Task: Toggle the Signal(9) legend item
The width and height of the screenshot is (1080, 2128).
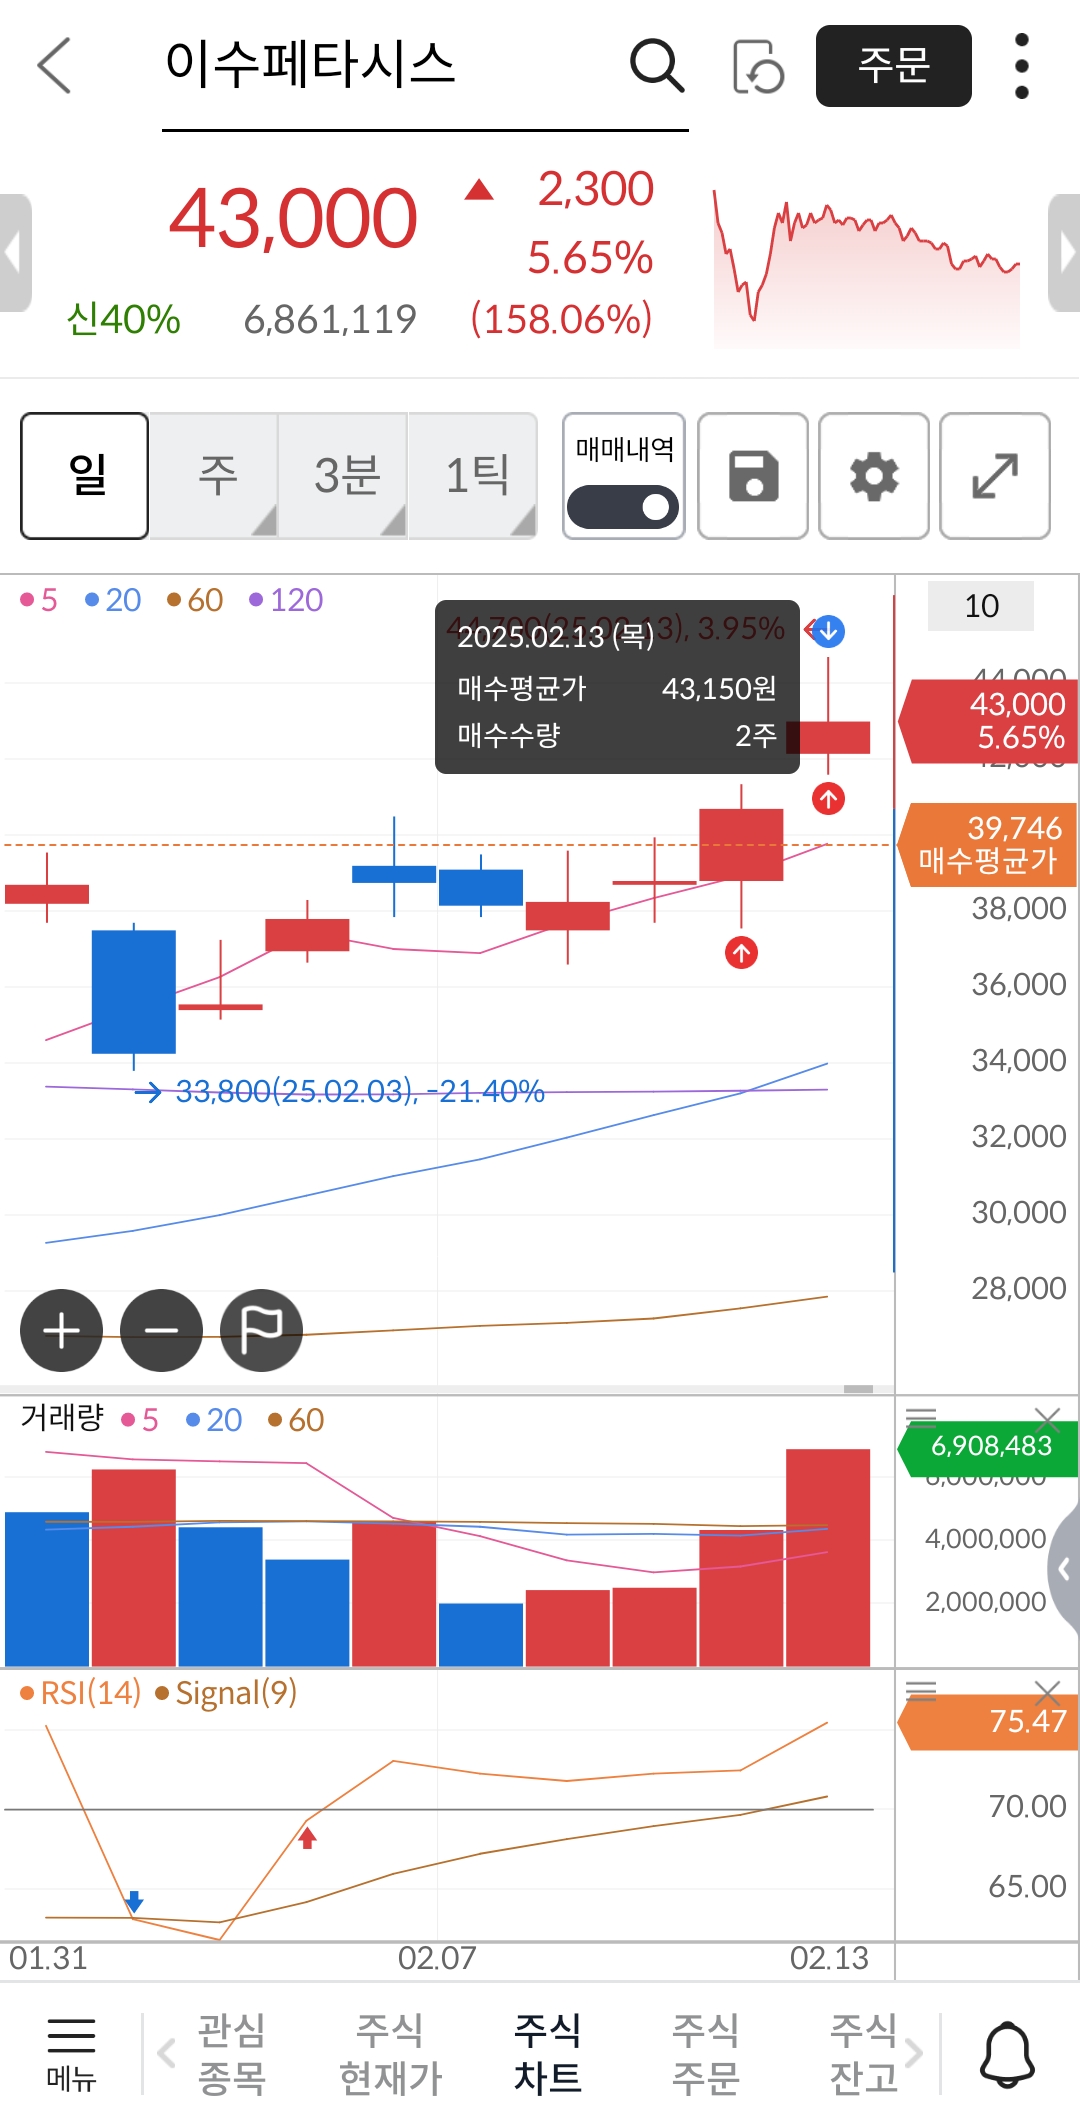Action: tap(226, 1693)
